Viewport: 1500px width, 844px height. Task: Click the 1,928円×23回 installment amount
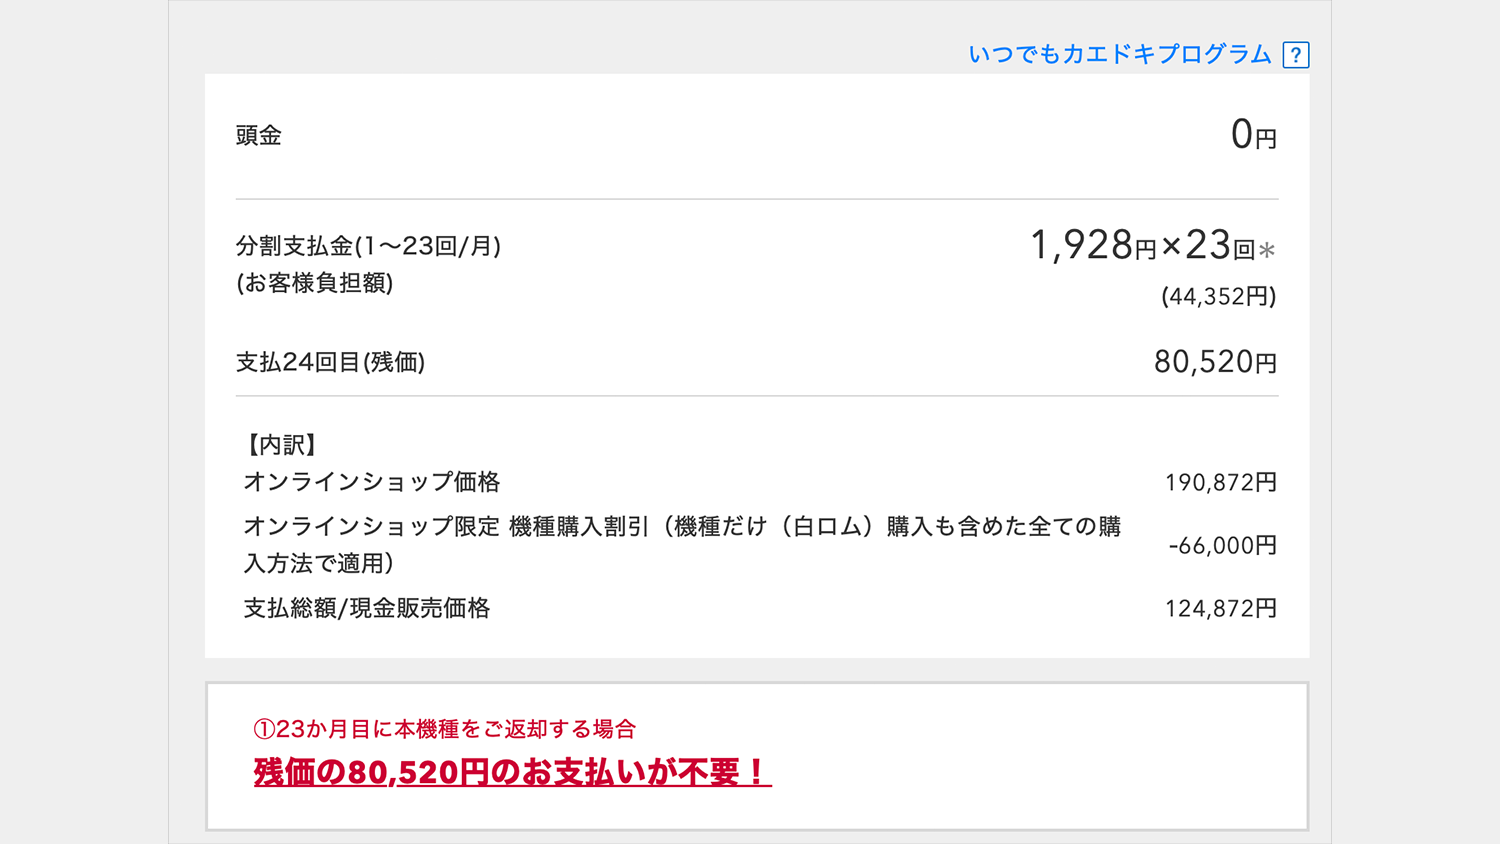click(x=1141, y=245)
